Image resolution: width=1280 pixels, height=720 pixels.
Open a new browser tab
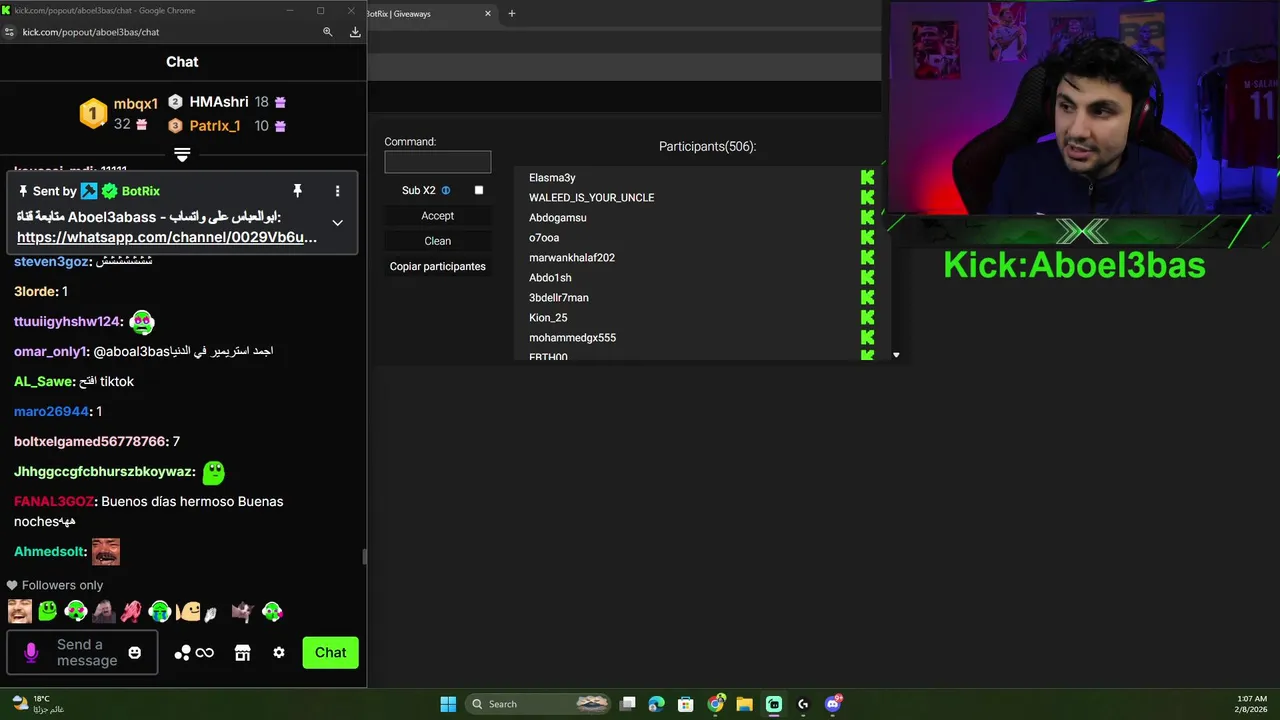[512, 14]
